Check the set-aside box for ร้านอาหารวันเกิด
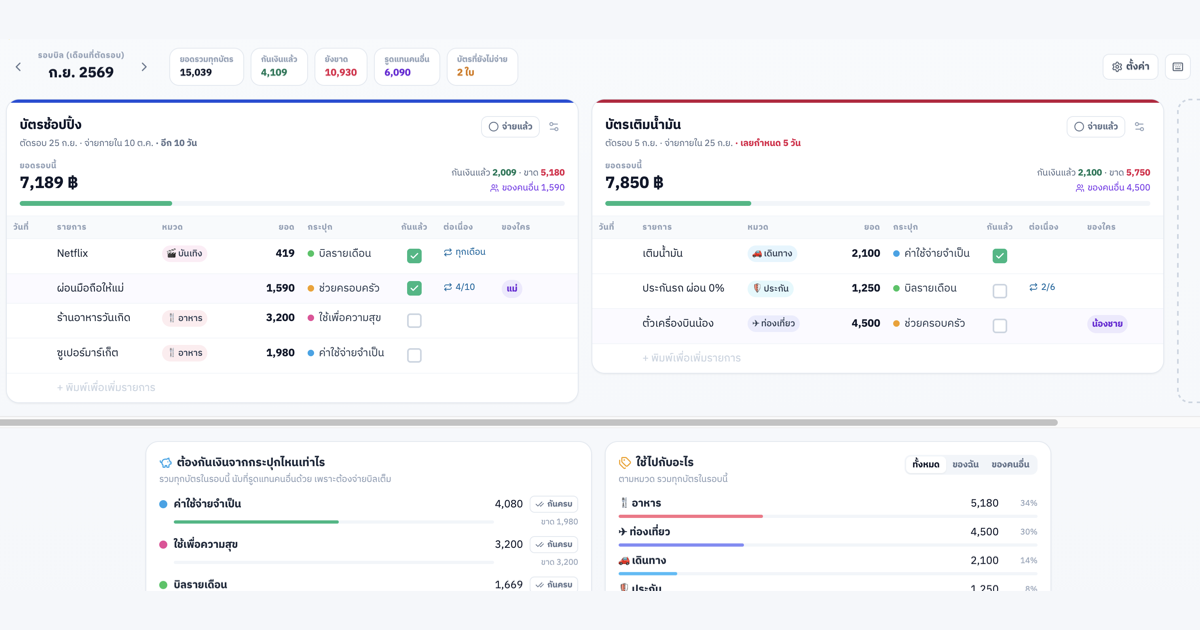The image size is (1200, 630). point(414,321)
